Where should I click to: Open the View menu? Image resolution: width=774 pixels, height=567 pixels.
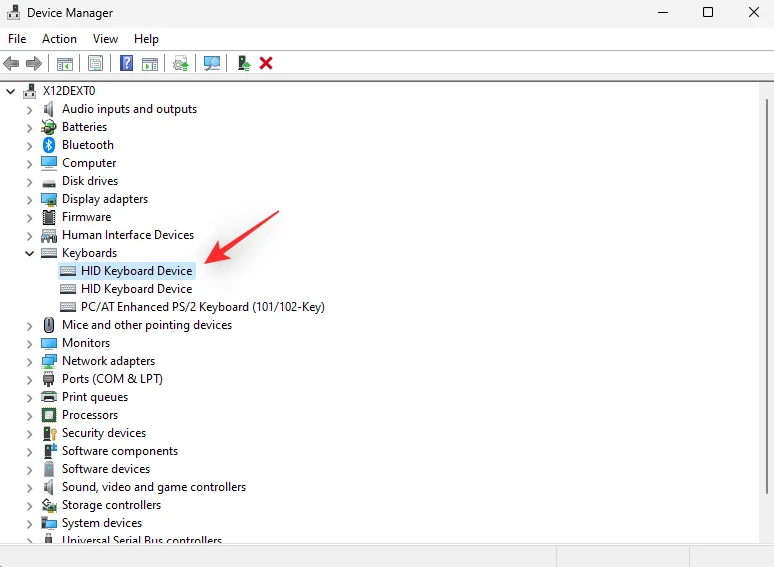tap(105, 39)
